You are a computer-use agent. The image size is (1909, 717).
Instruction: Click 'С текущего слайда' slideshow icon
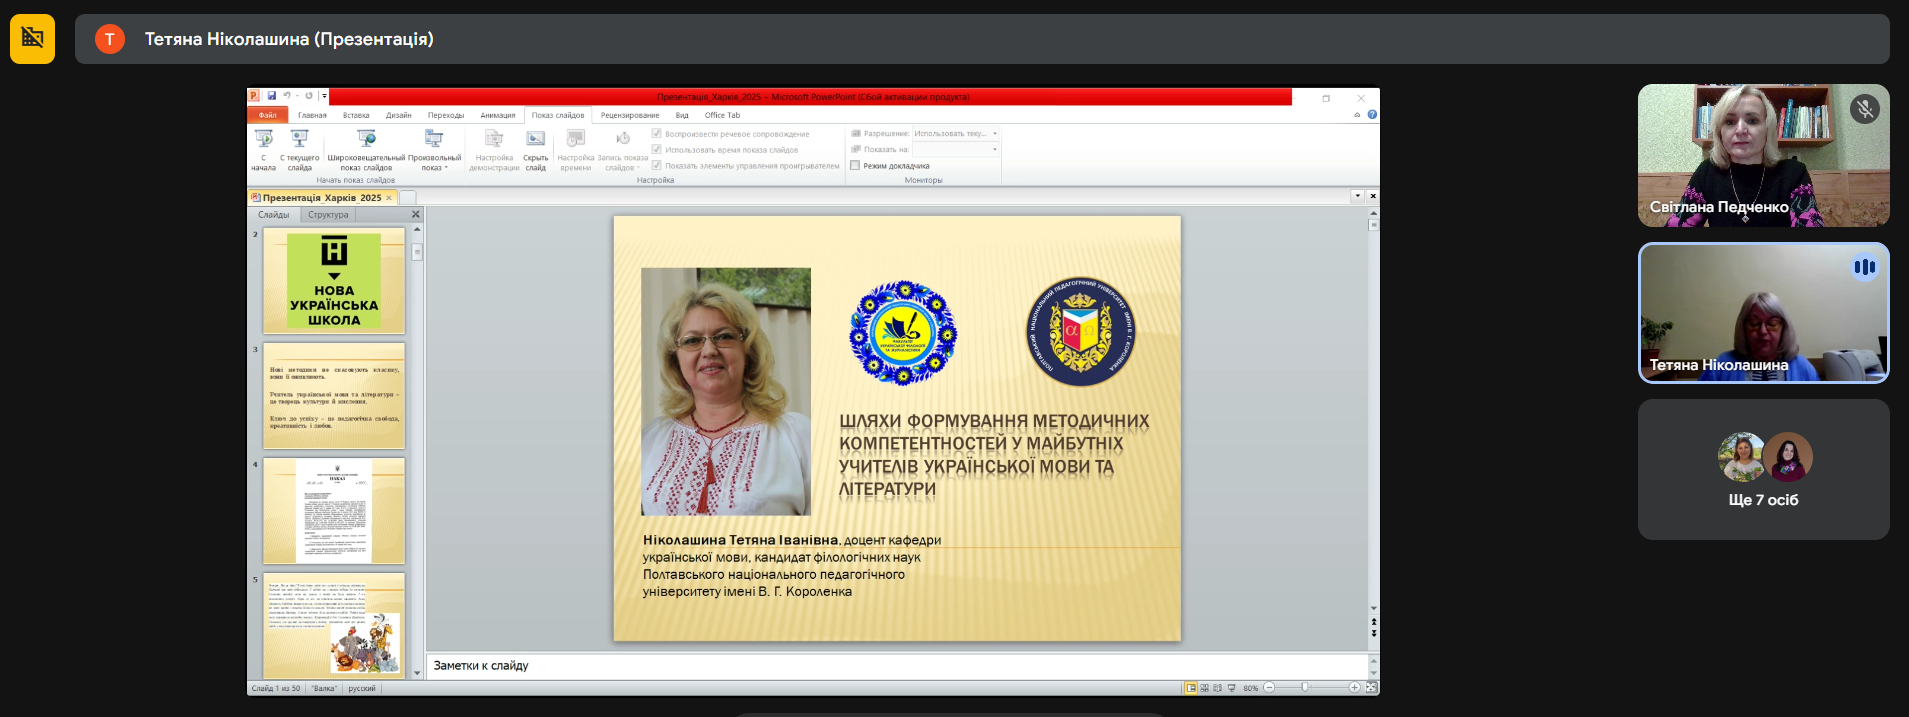[299, 140]
